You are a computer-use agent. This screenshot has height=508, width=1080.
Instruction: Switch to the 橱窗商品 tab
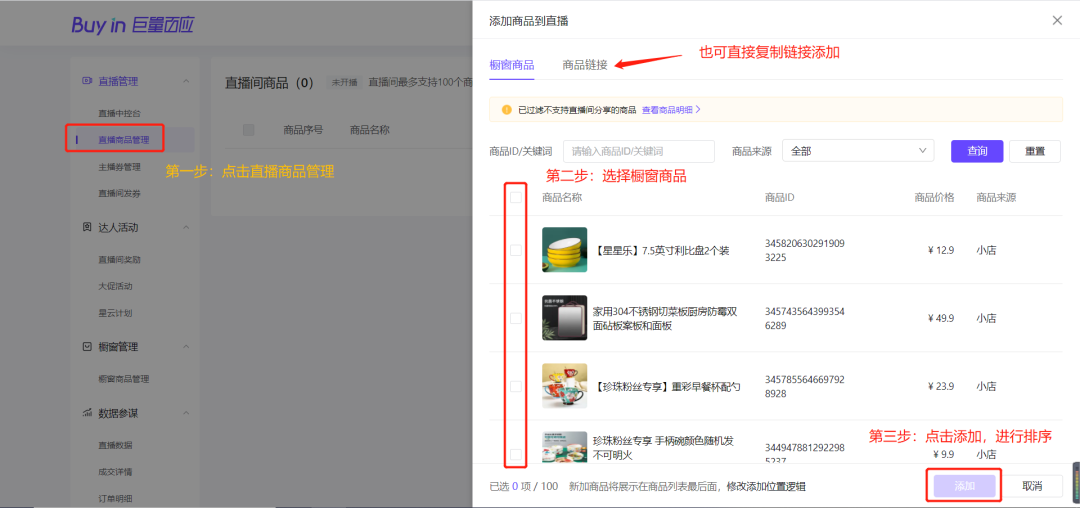tap(512, 65)
